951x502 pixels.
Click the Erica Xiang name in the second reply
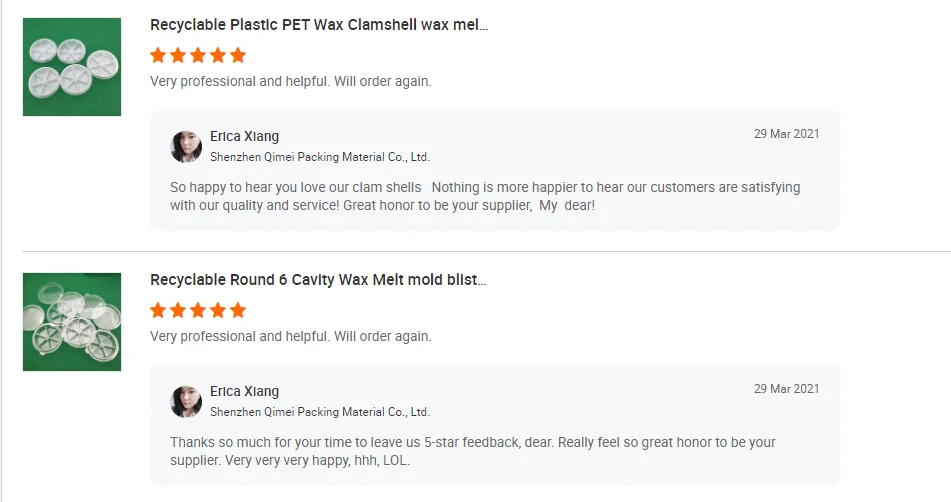click(x=244, y=392)
